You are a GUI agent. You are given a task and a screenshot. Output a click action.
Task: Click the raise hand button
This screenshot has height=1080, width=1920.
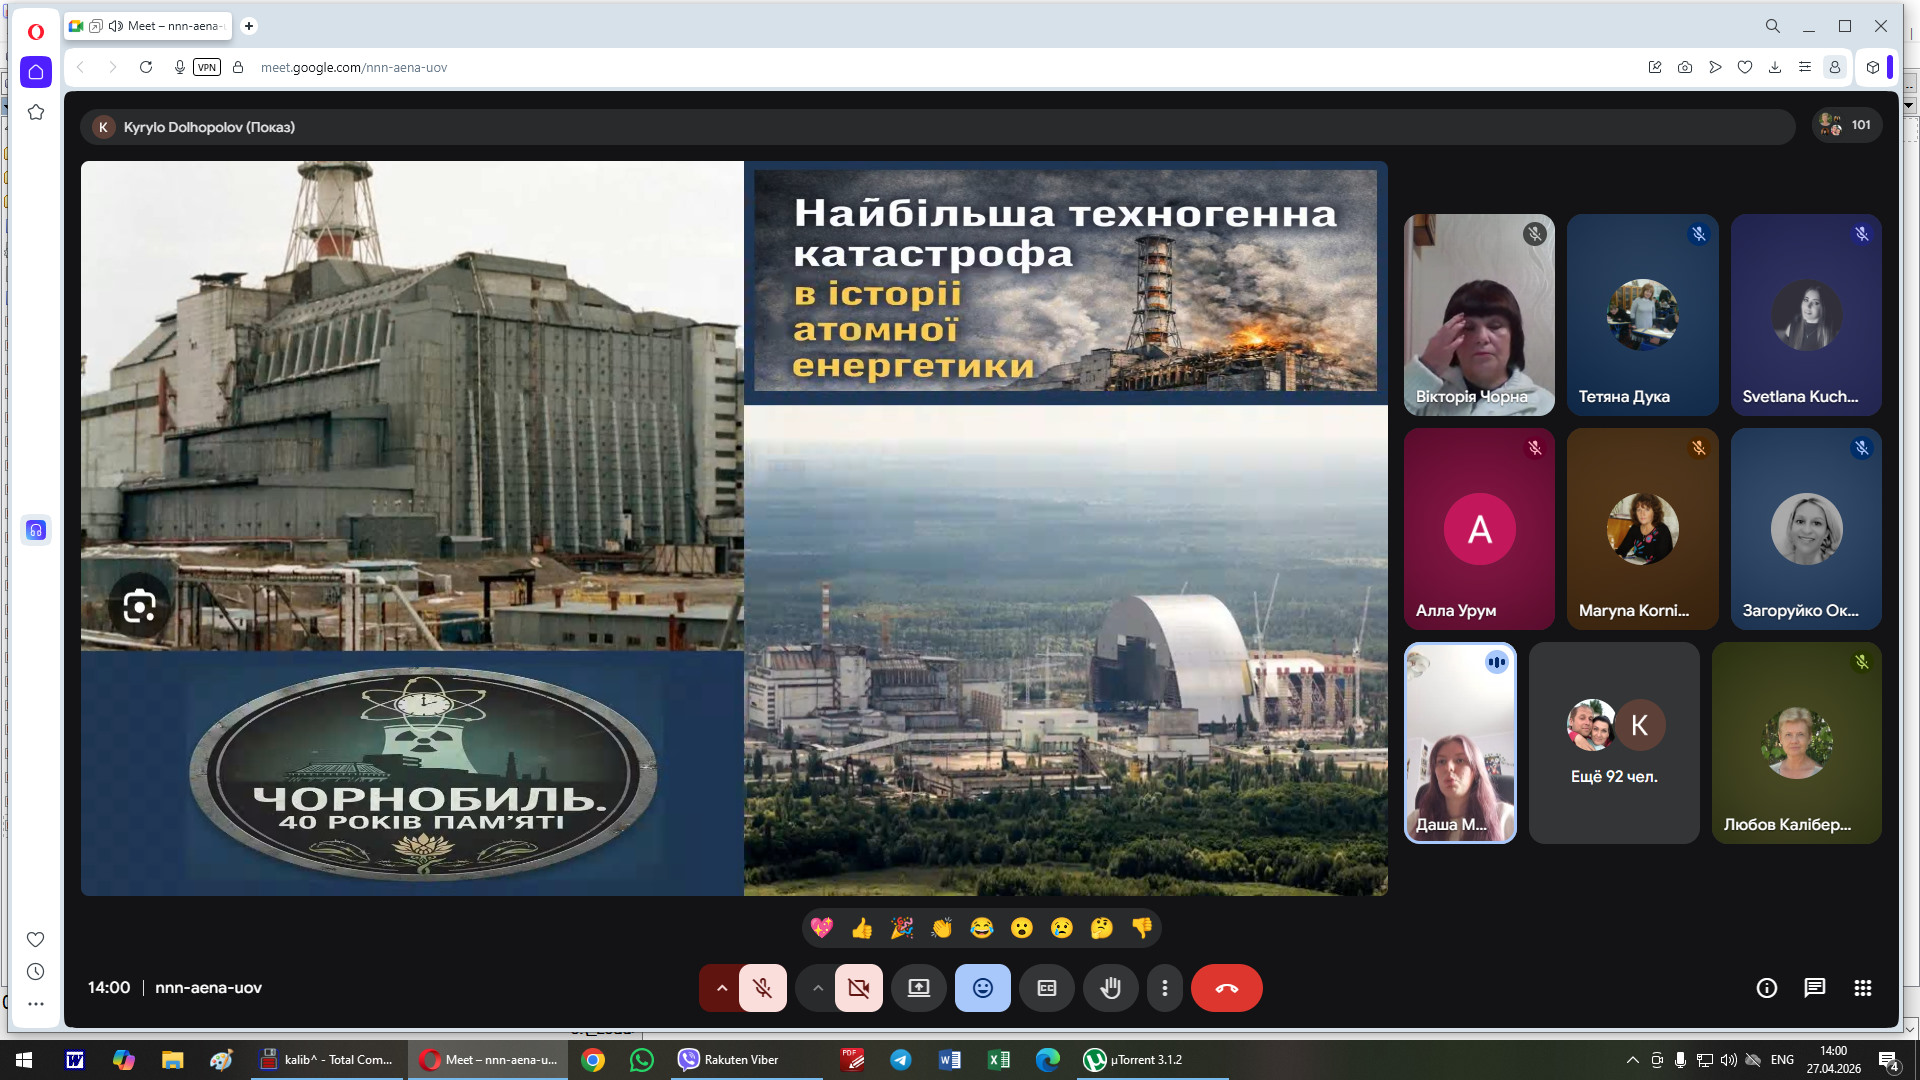1110,988
